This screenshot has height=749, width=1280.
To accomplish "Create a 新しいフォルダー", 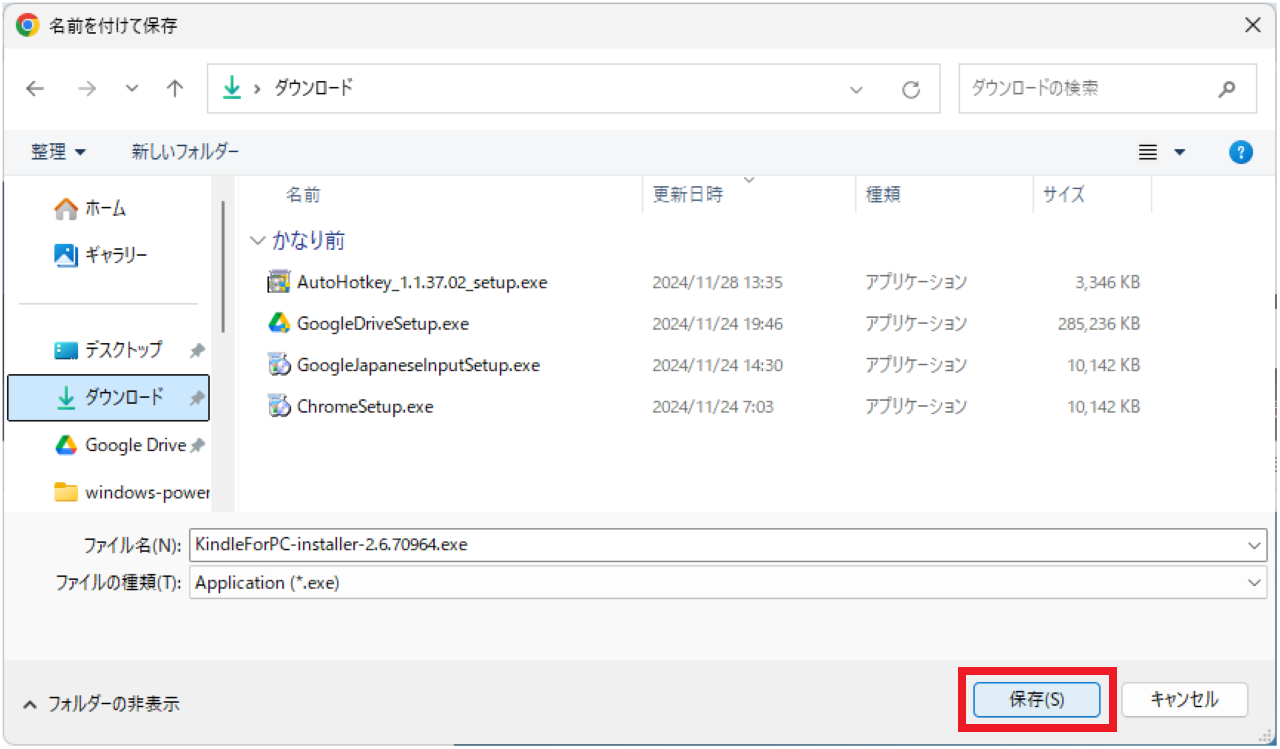I will tap(185, 152).
